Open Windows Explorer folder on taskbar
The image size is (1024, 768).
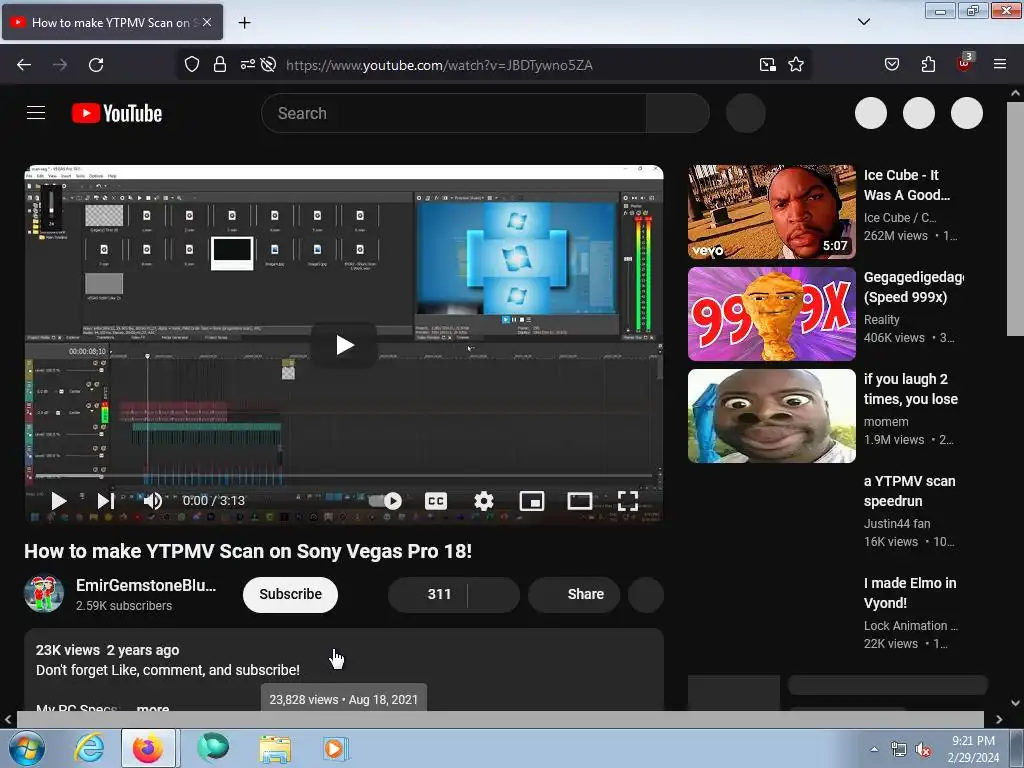275,748
